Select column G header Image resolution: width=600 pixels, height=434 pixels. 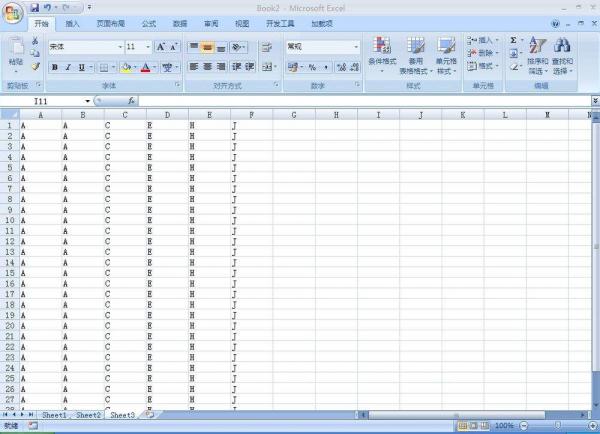(x=294, y=115)
